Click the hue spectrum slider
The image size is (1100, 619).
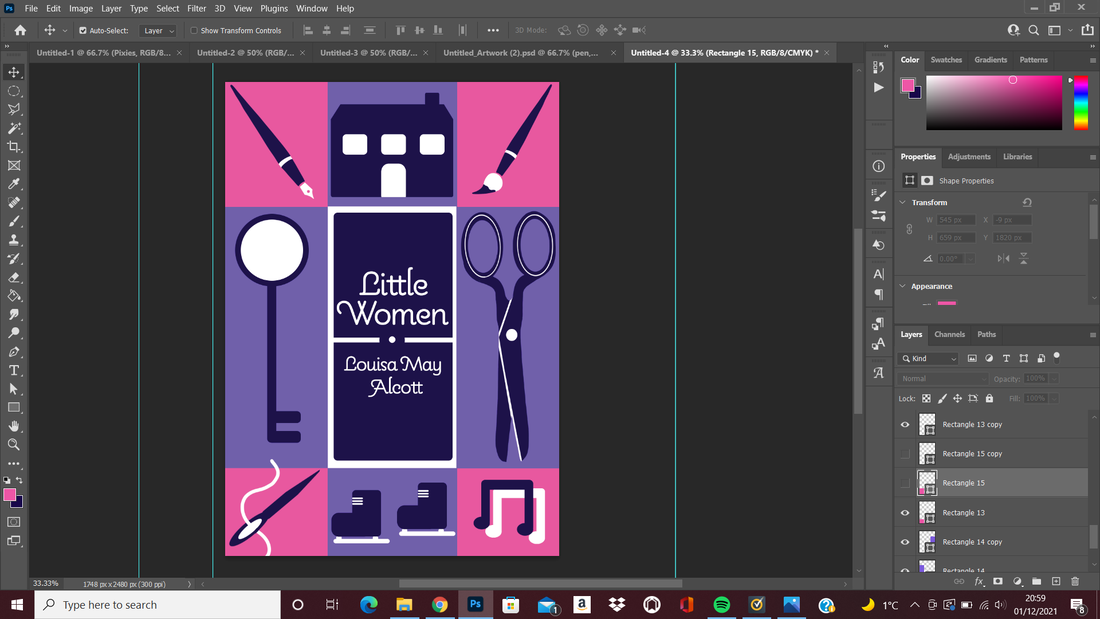click(x=1081, y=102)
